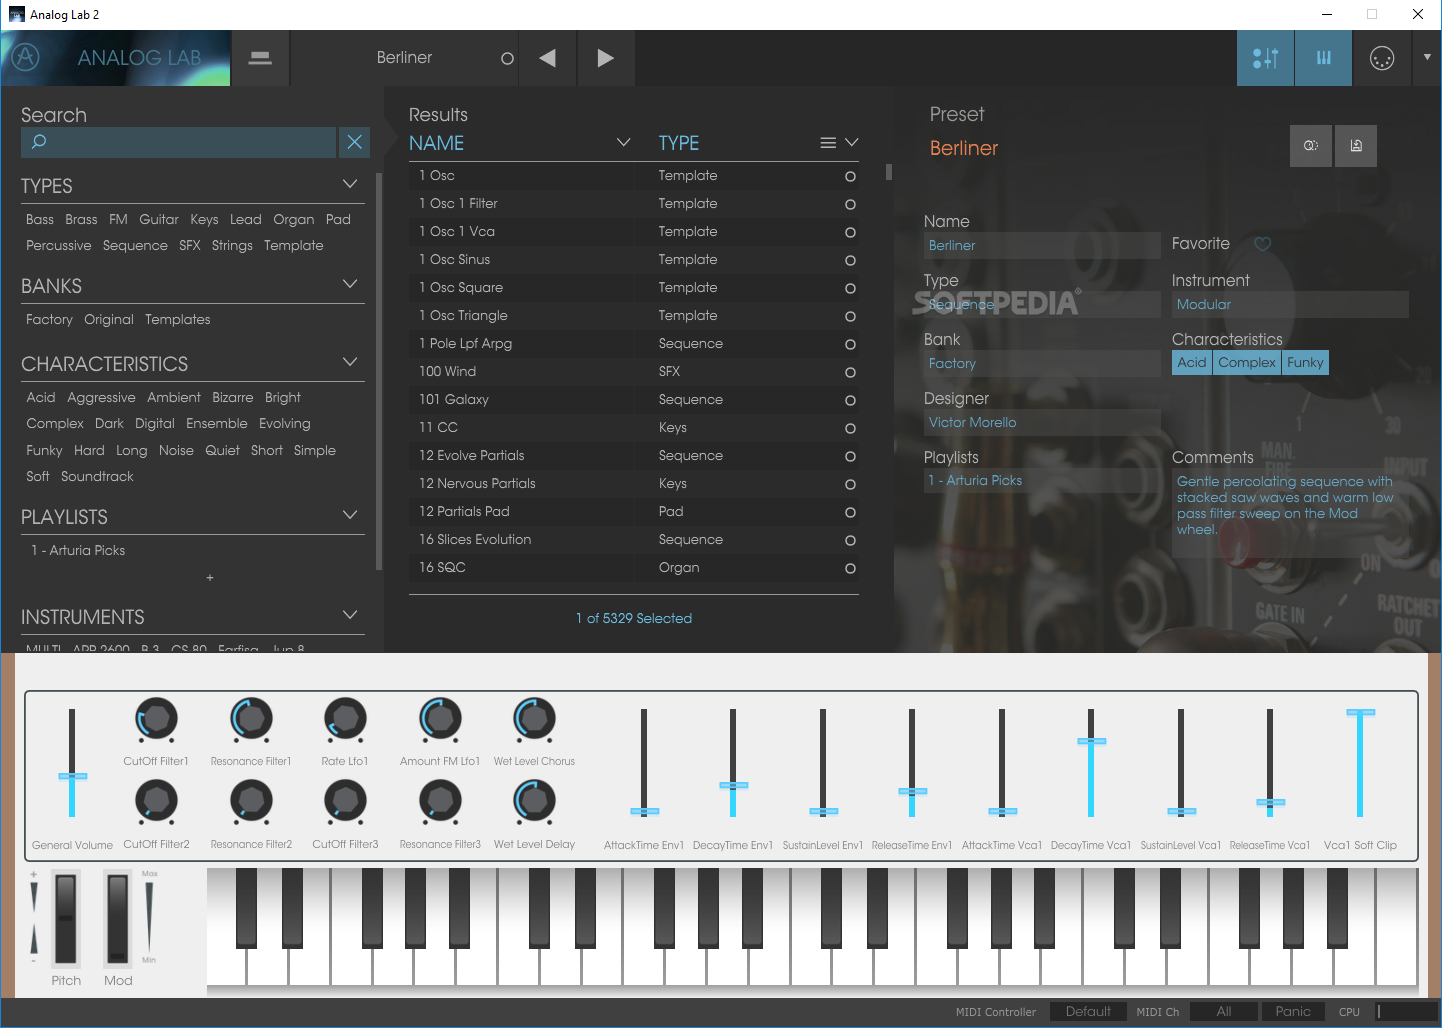This screenshot has height=1028, width=1442.
Task: Click the Resonance Filter1 knob
Action: 251,718
